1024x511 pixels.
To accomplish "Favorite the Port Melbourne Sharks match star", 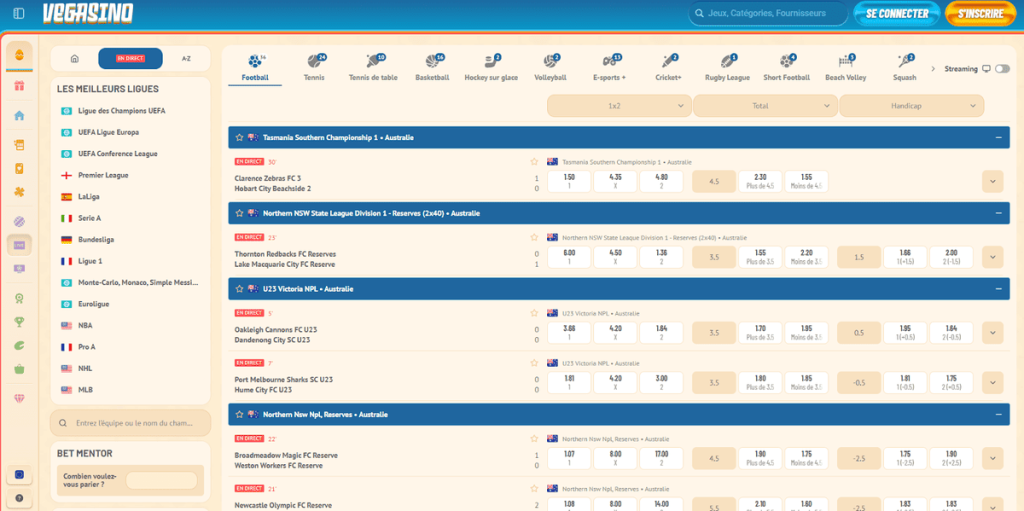I will click(x=534, y=363).
